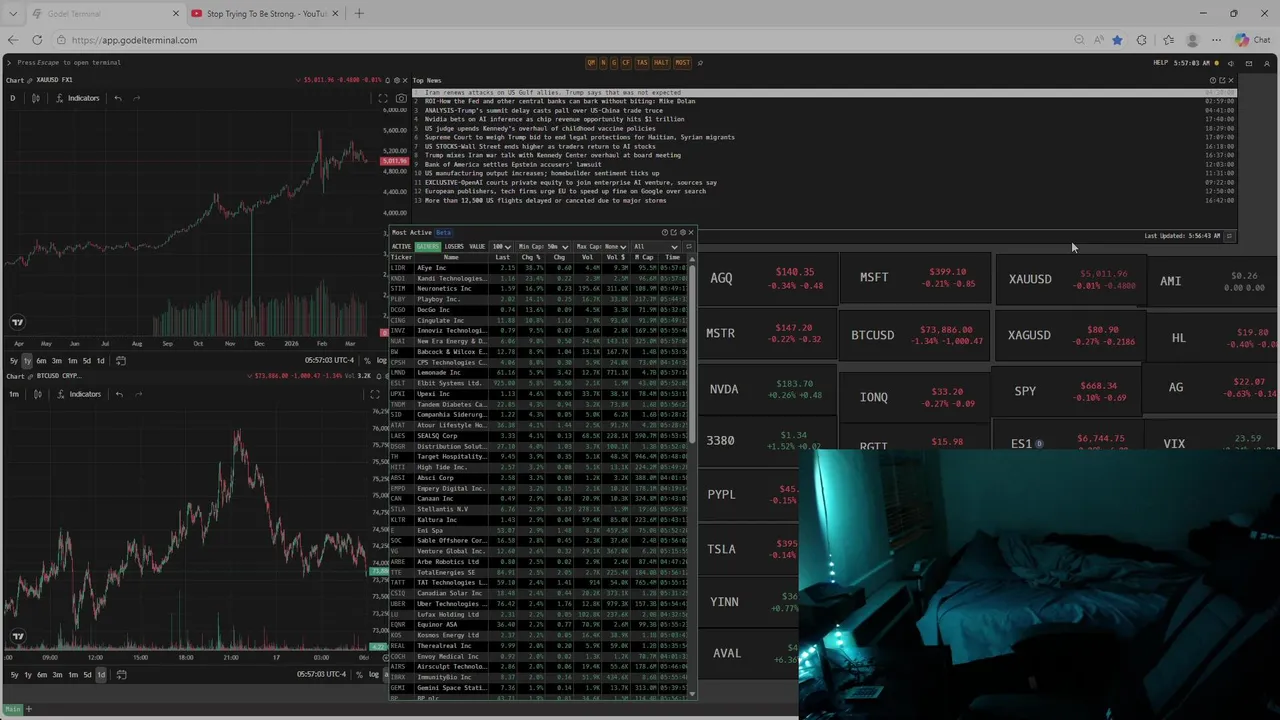Open Bank of America Epstein lawsuit headline

click(x=513, y=164)
